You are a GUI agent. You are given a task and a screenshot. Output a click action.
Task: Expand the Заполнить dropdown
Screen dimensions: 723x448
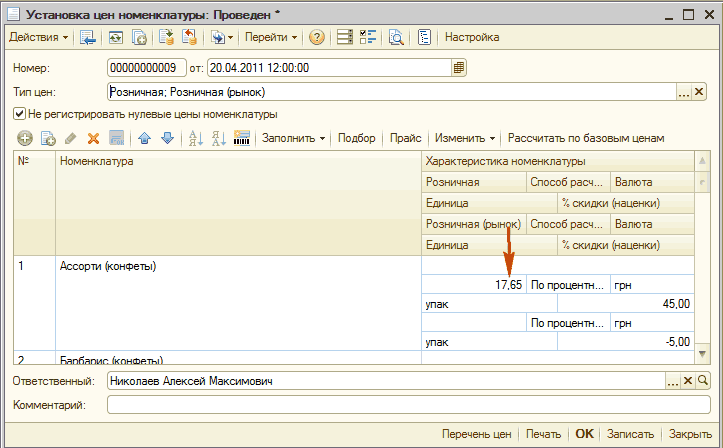293,138
